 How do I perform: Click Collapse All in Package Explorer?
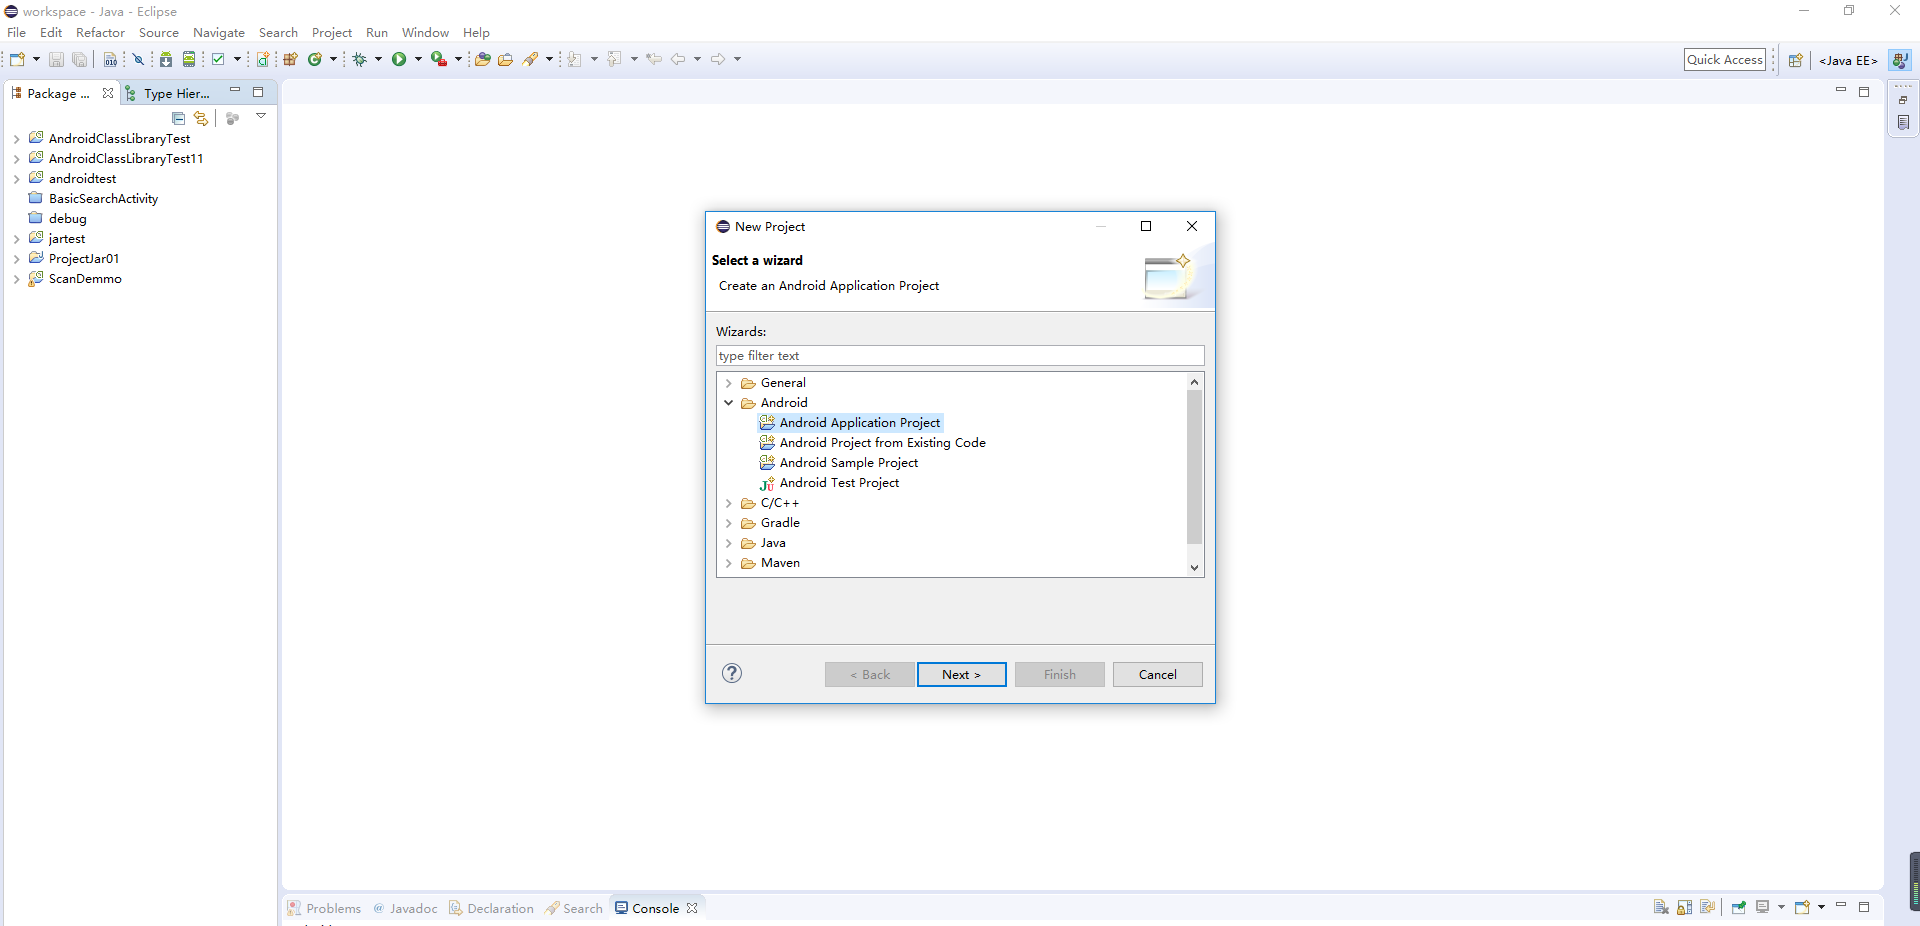(x=179, y=118)
